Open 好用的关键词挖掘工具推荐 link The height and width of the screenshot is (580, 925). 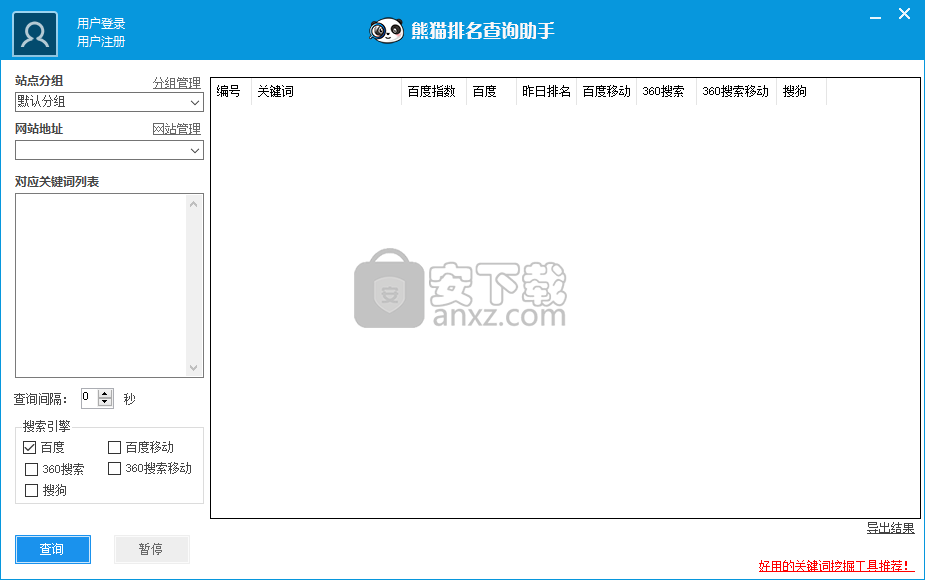[836, 566]
